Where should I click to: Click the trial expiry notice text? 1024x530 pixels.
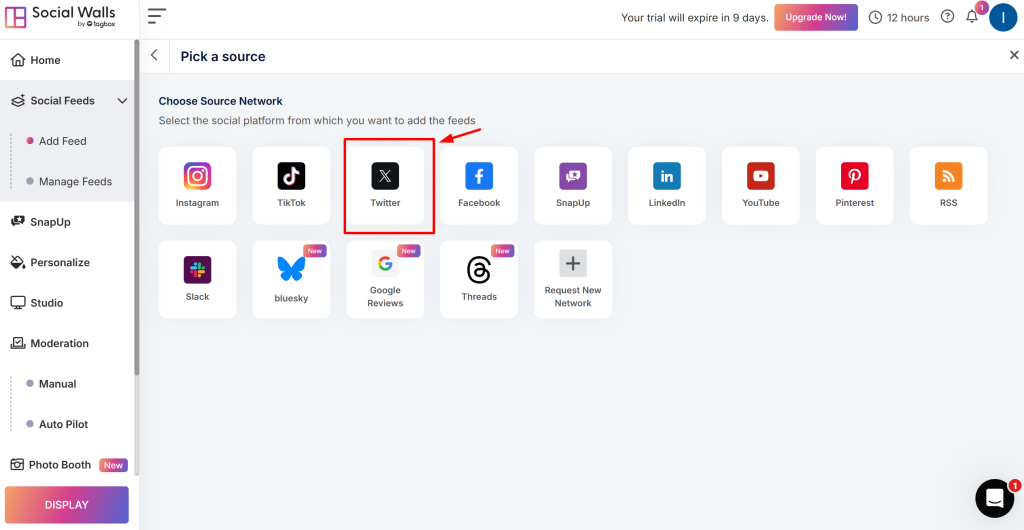click(x=695, y=18)
